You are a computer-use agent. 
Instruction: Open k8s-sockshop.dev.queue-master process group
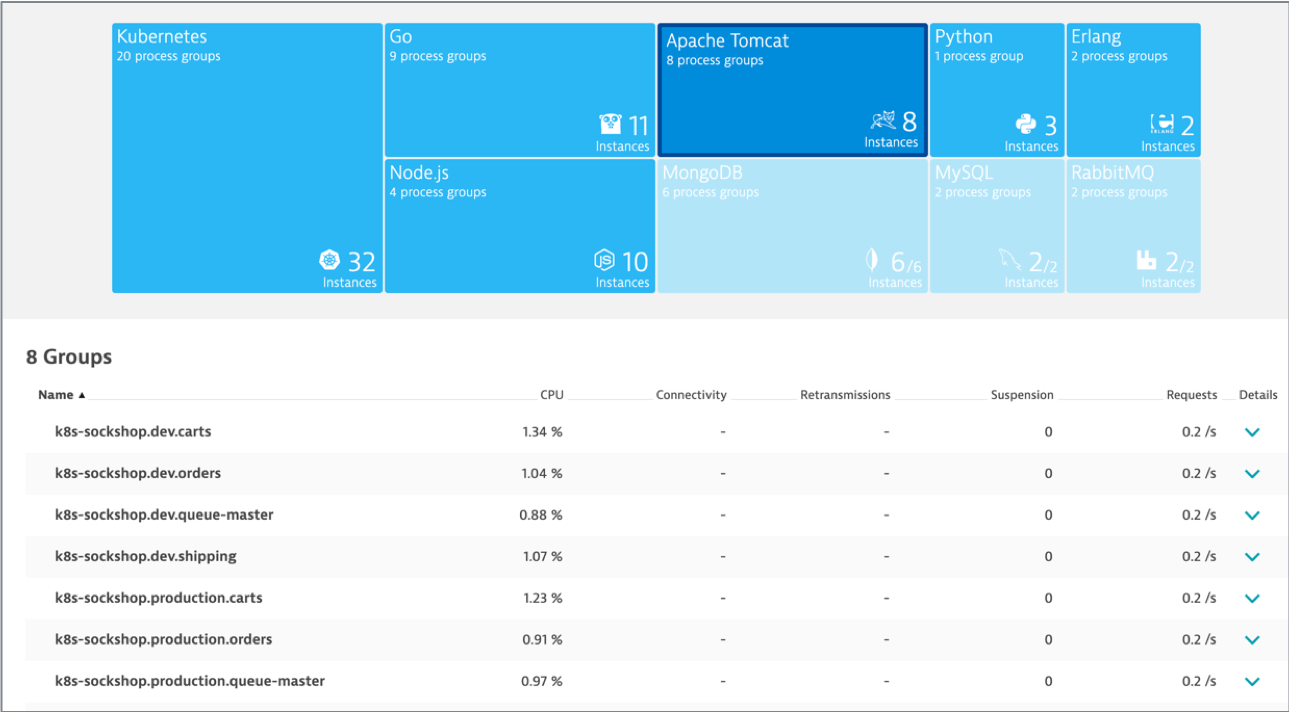pos(164,515)
